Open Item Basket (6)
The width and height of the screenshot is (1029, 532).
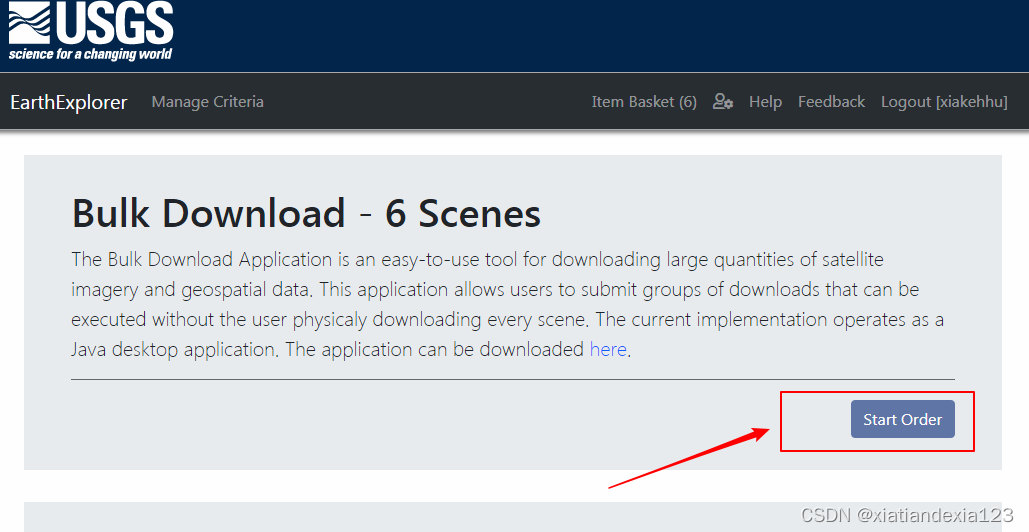(644, 102)
